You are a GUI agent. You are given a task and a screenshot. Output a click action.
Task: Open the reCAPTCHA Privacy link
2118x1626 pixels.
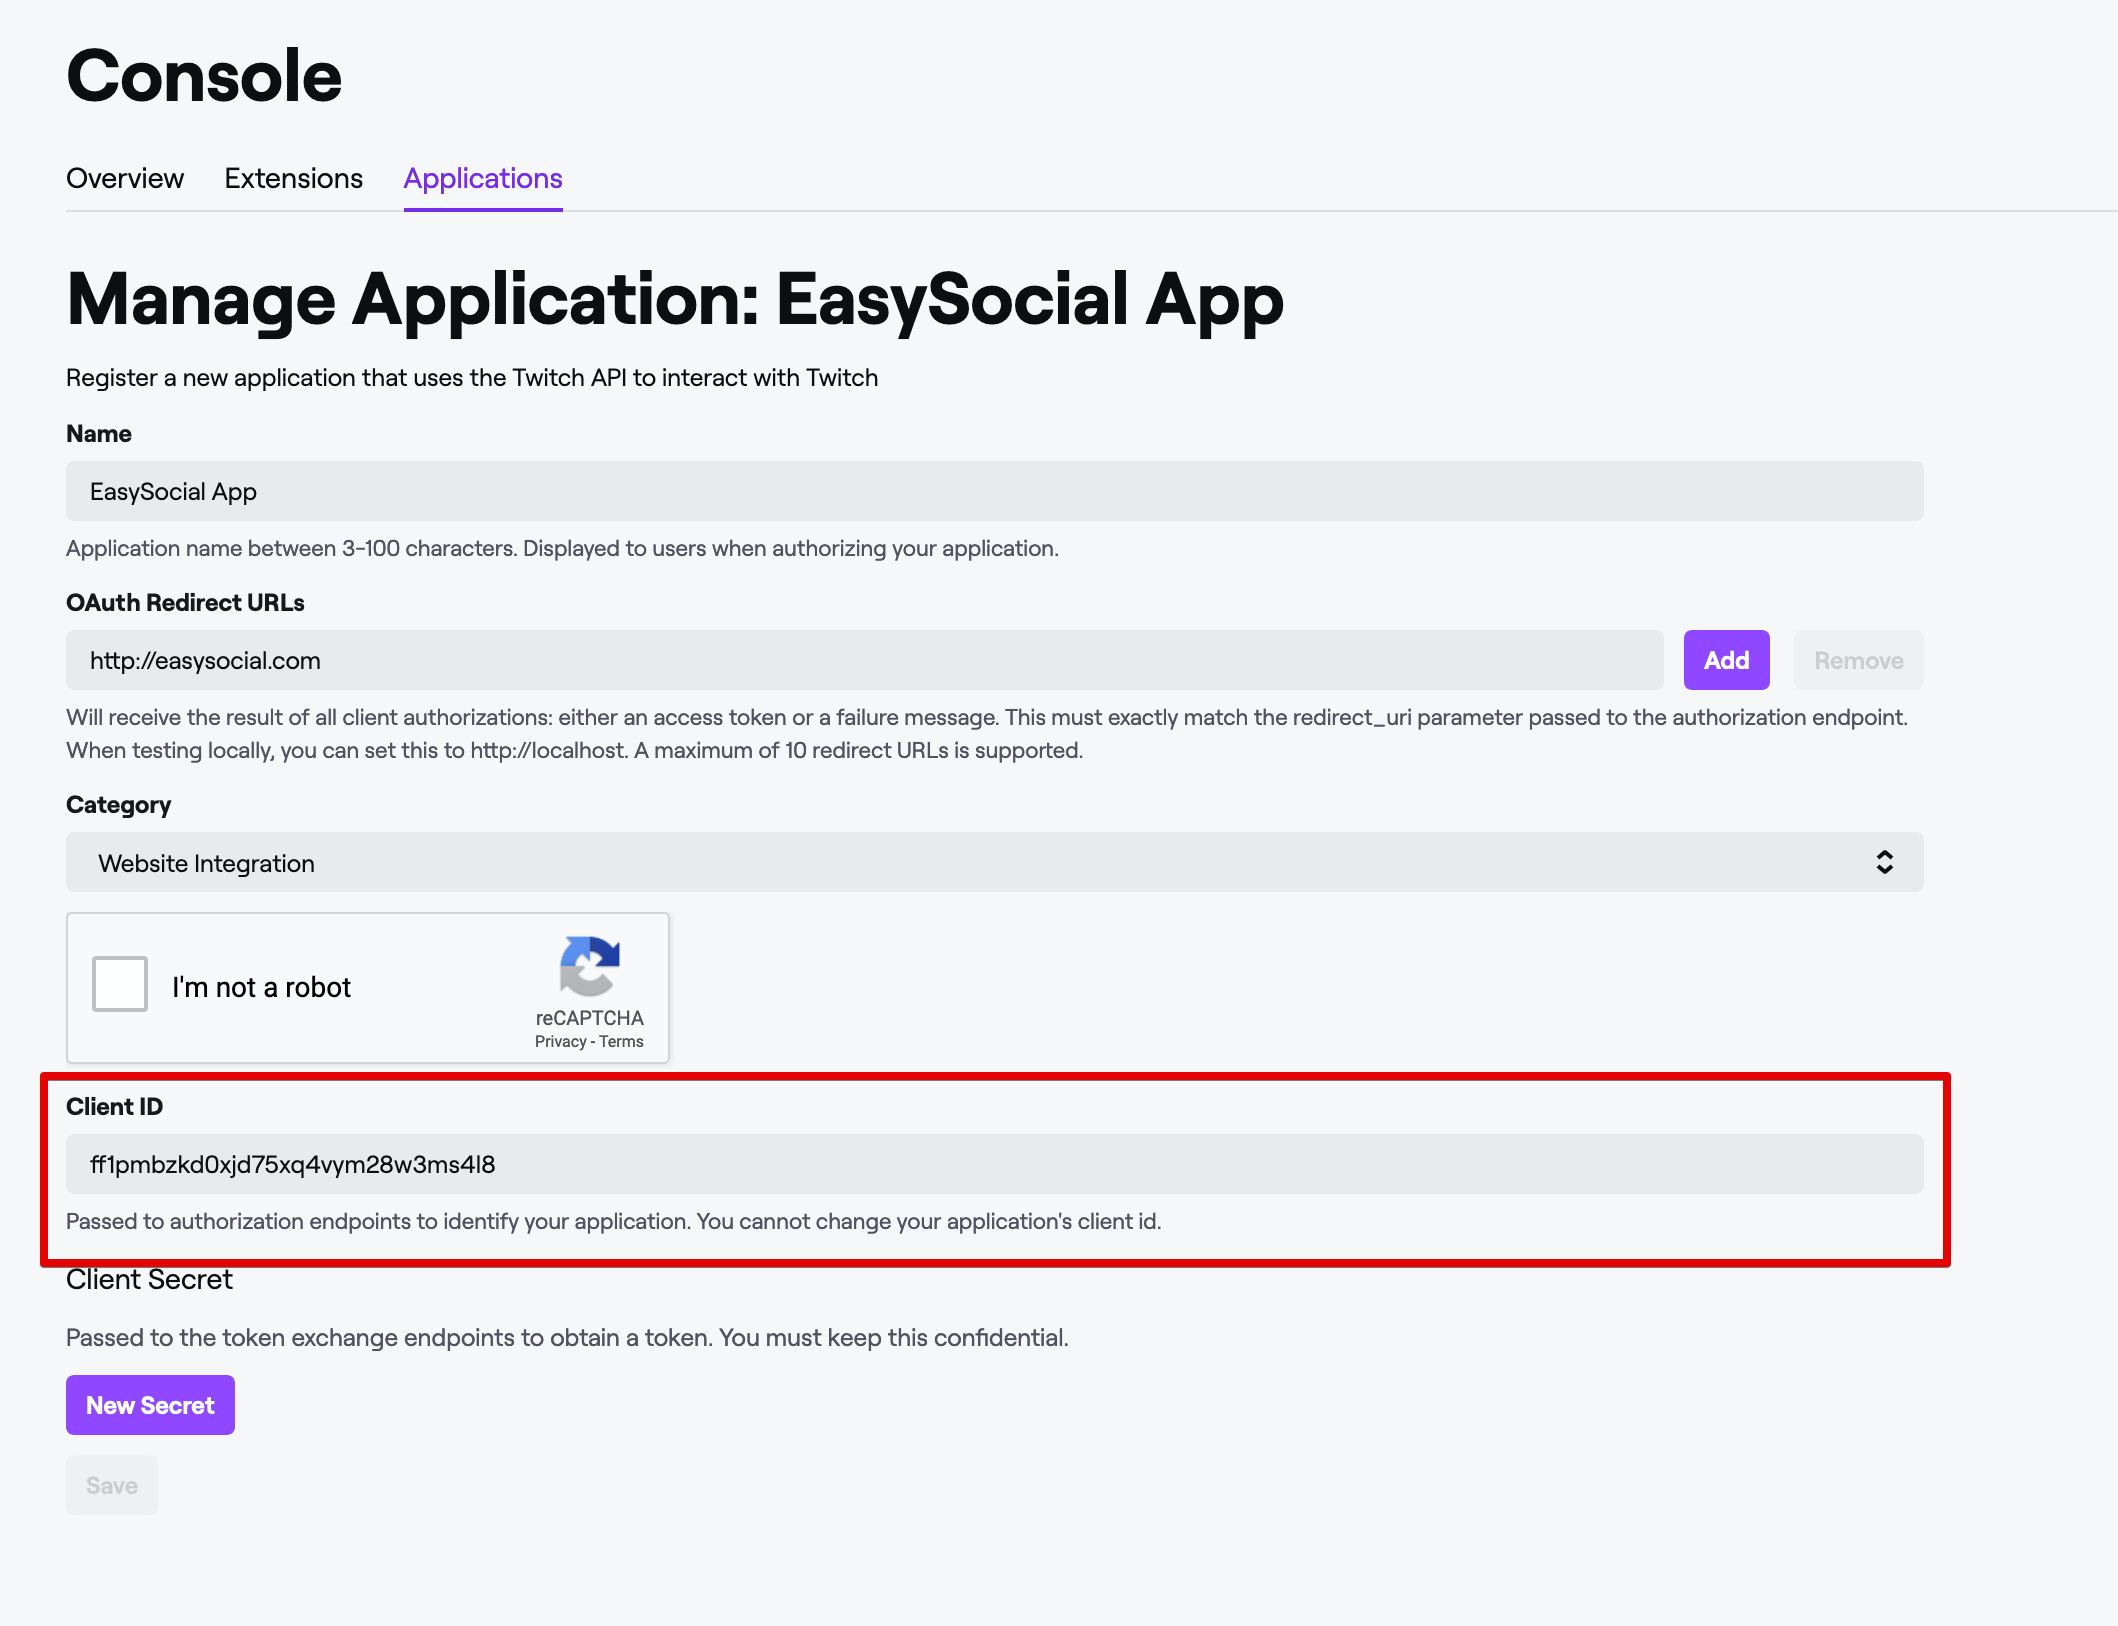tap(561, 1042)
